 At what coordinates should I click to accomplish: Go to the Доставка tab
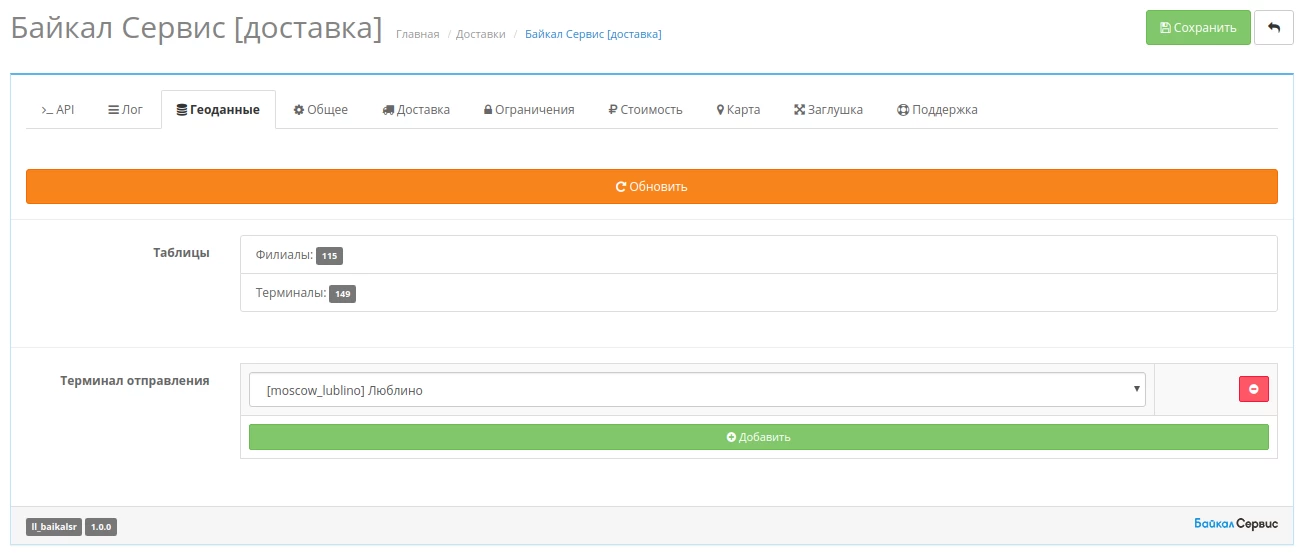pyautogui.click(x=416, y=109)
